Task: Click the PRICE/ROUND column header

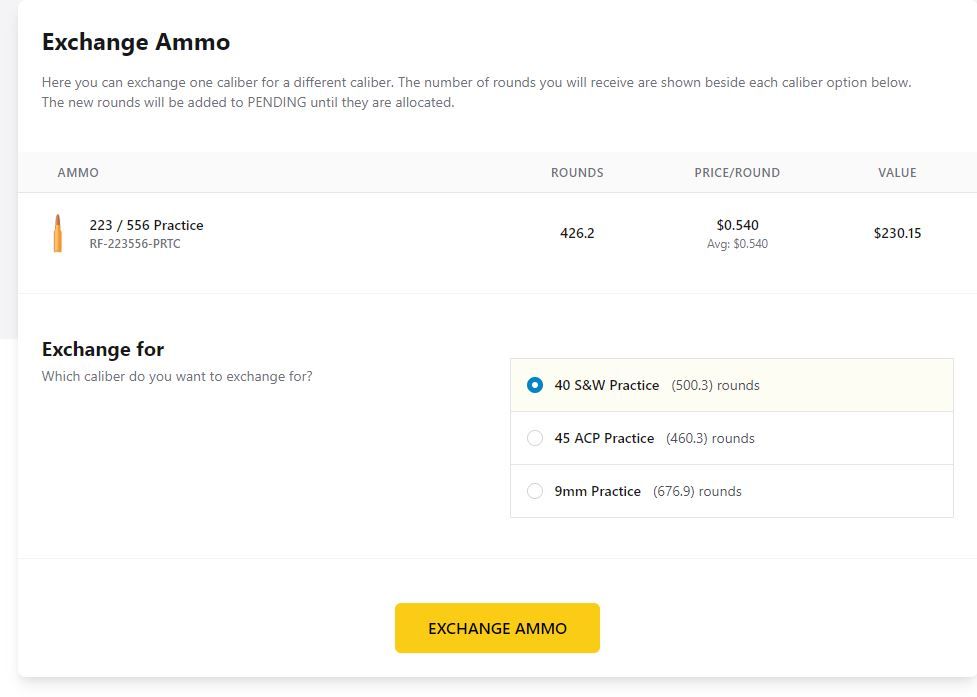Action: [737, 173]
